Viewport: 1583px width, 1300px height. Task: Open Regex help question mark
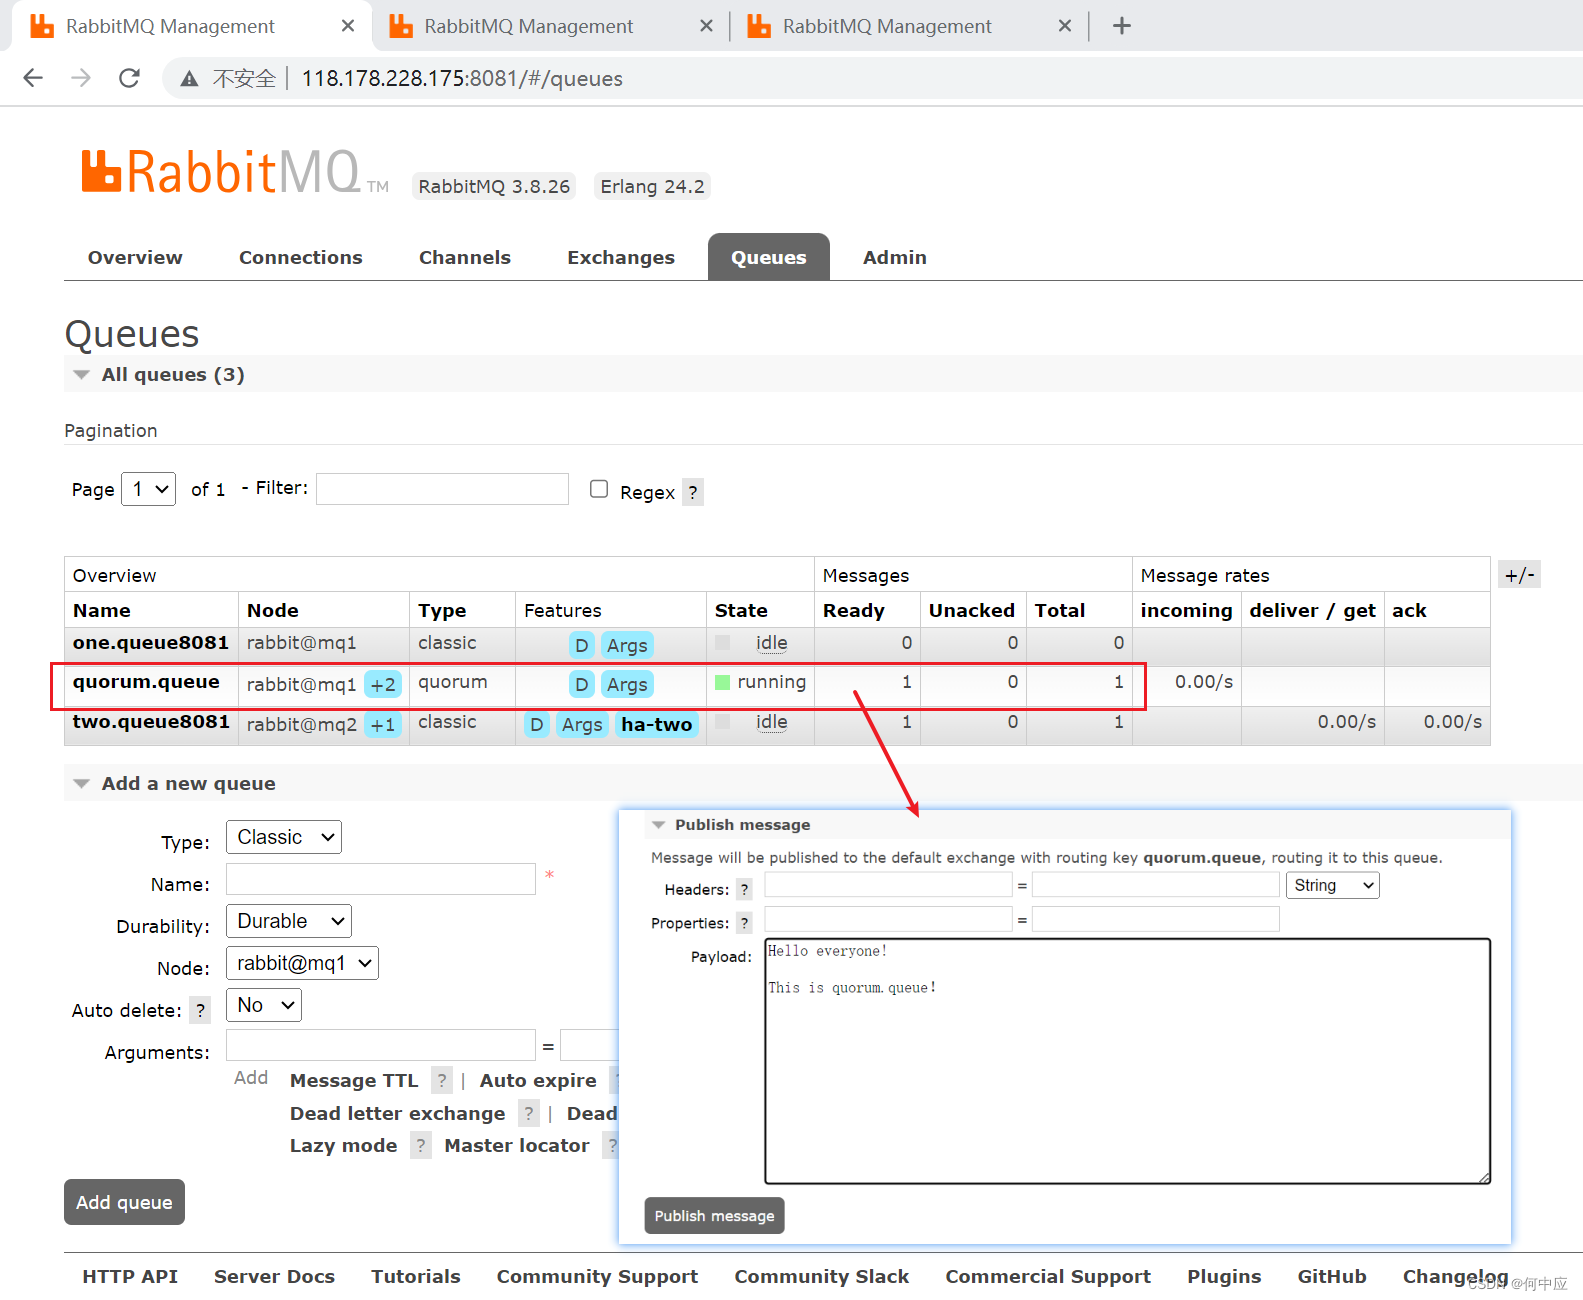click(x=693, y=492)
